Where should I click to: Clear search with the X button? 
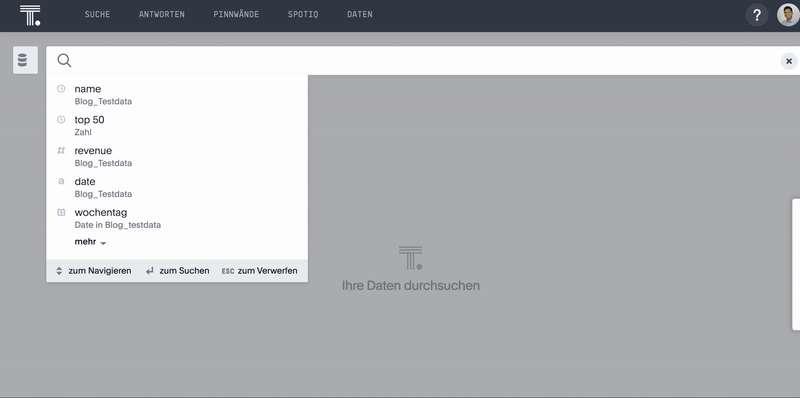[789, 61]
